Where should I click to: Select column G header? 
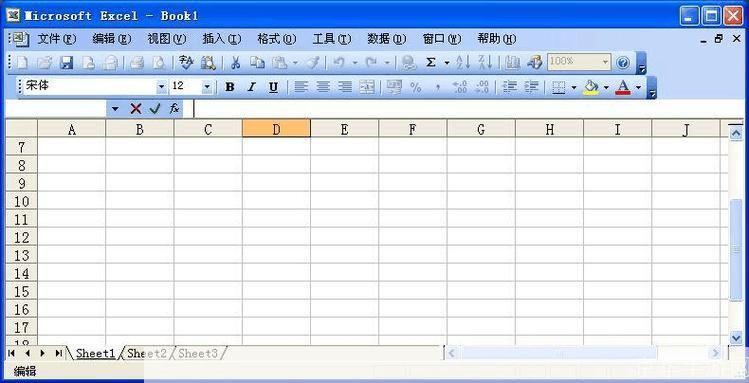481,129
